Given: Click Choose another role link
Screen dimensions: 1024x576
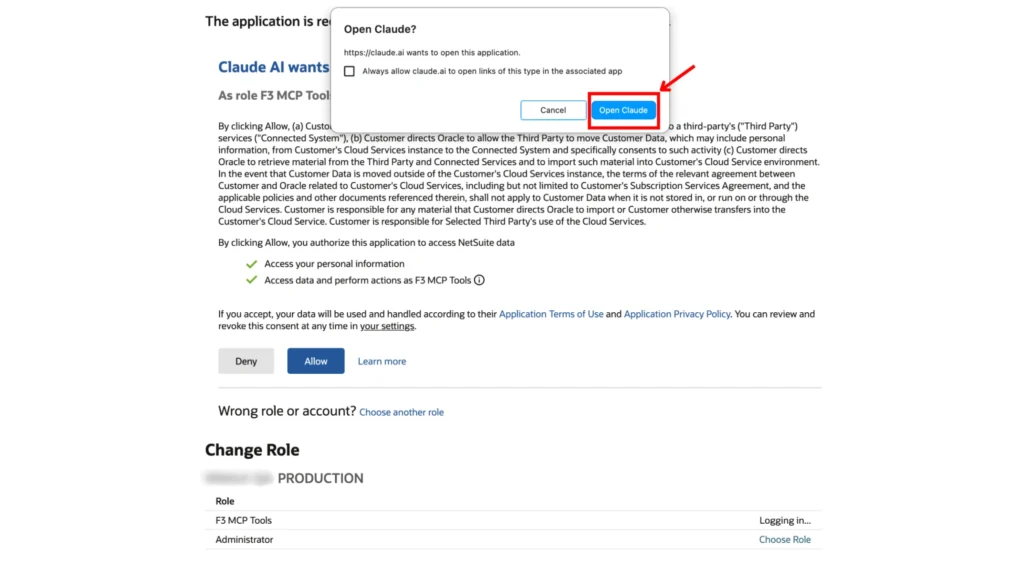Looking at the screenshot, I should tap(401, 412).
